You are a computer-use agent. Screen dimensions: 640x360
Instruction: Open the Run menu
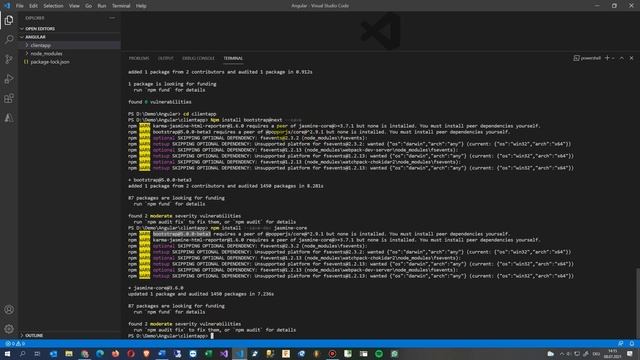(x=102, y=6)
